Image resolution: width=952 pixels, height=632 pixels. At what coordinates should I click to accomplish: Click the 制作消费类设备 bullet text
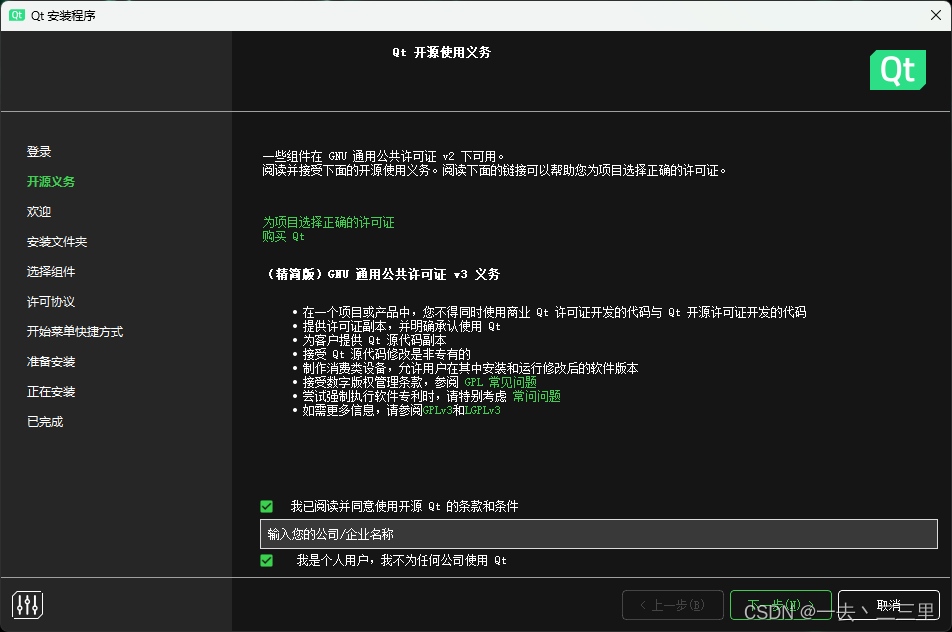470,368
